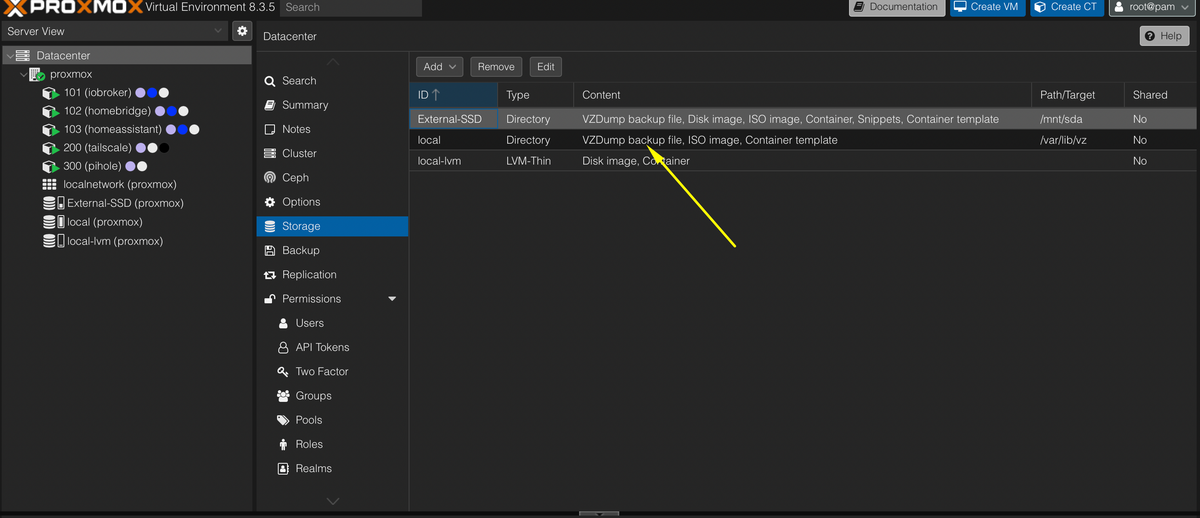Click the local-lvm storage icon in tree
Viewport: 1200px width, 518px height.
(52, 241)
